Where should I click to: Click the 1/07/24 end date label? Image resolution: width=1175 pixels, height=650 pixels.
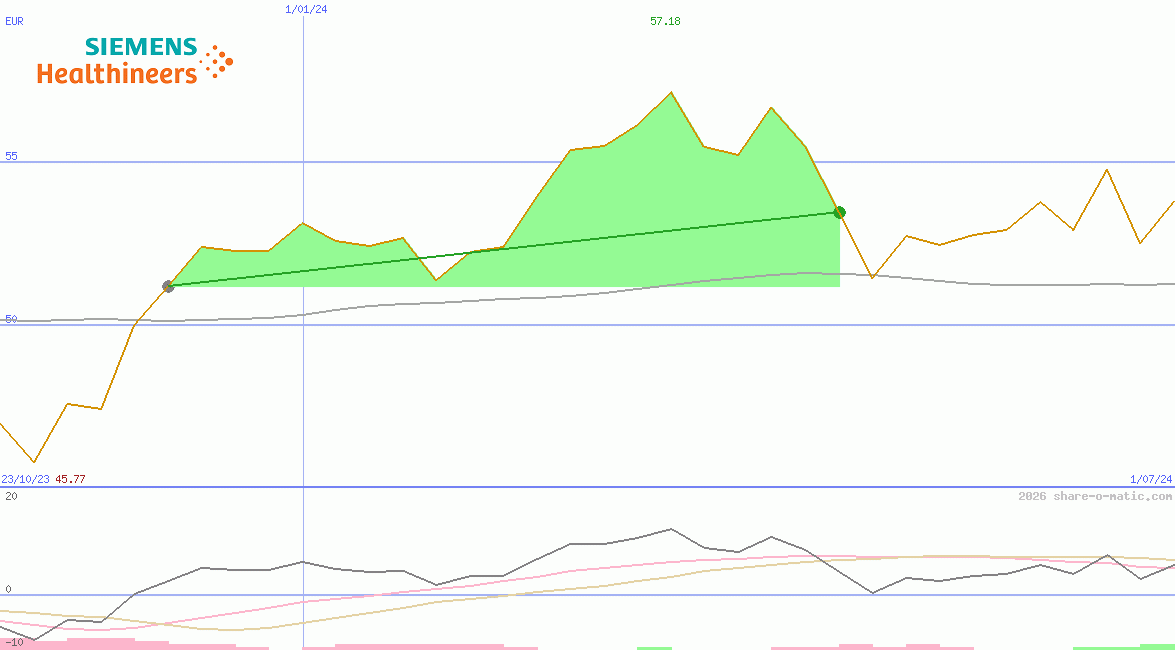[1151, 479]
